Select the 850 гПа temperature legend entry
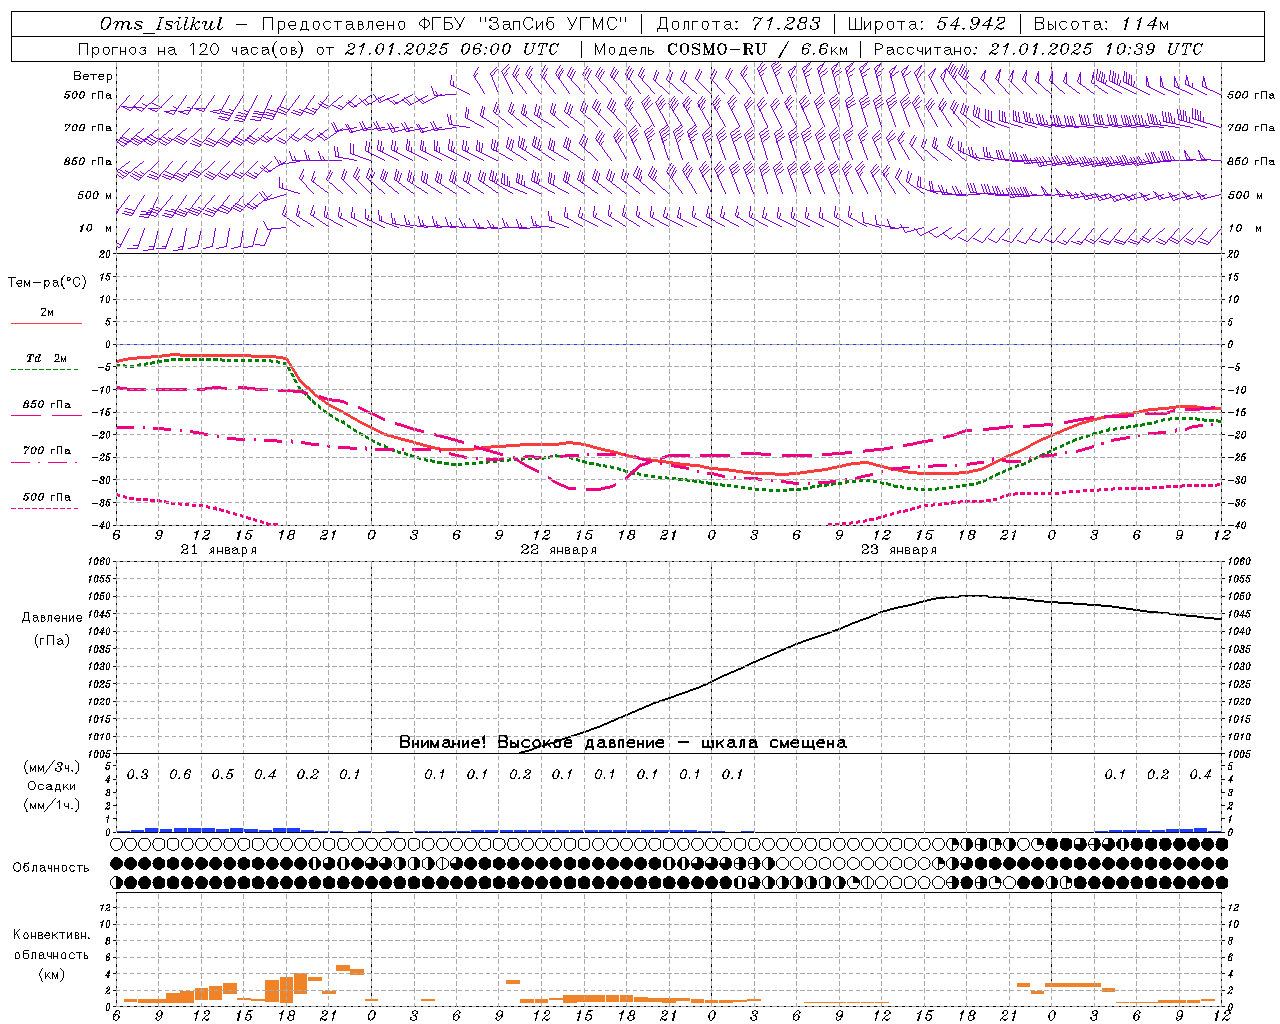The height and width of the screenshot is (1024, 1280). (x=46, y=405)
